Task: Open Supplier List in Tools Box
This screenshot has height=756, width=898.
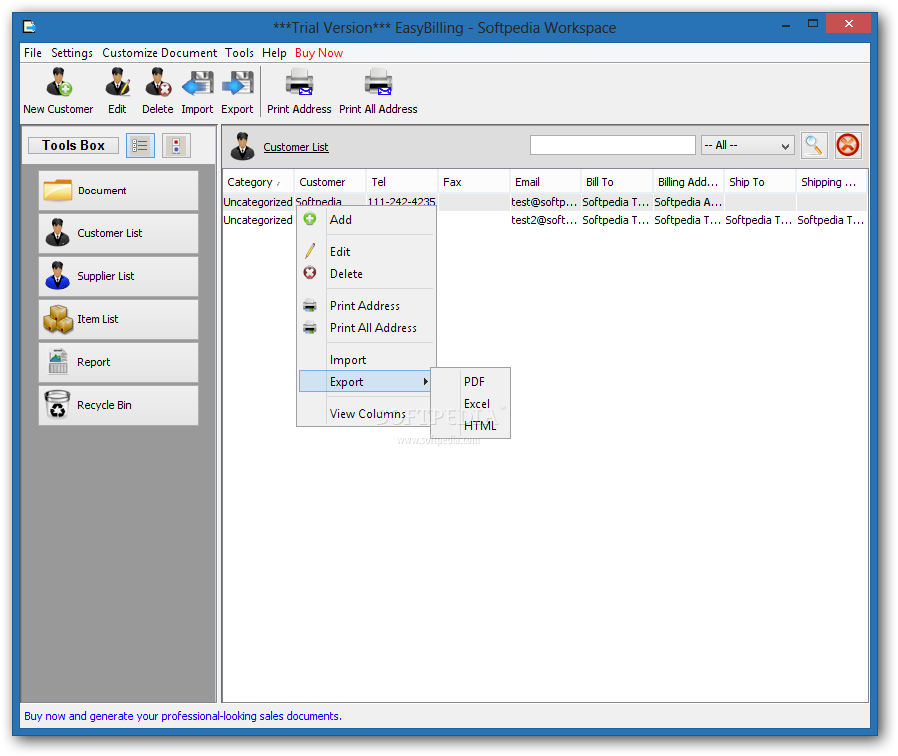Action: (119, 276)
